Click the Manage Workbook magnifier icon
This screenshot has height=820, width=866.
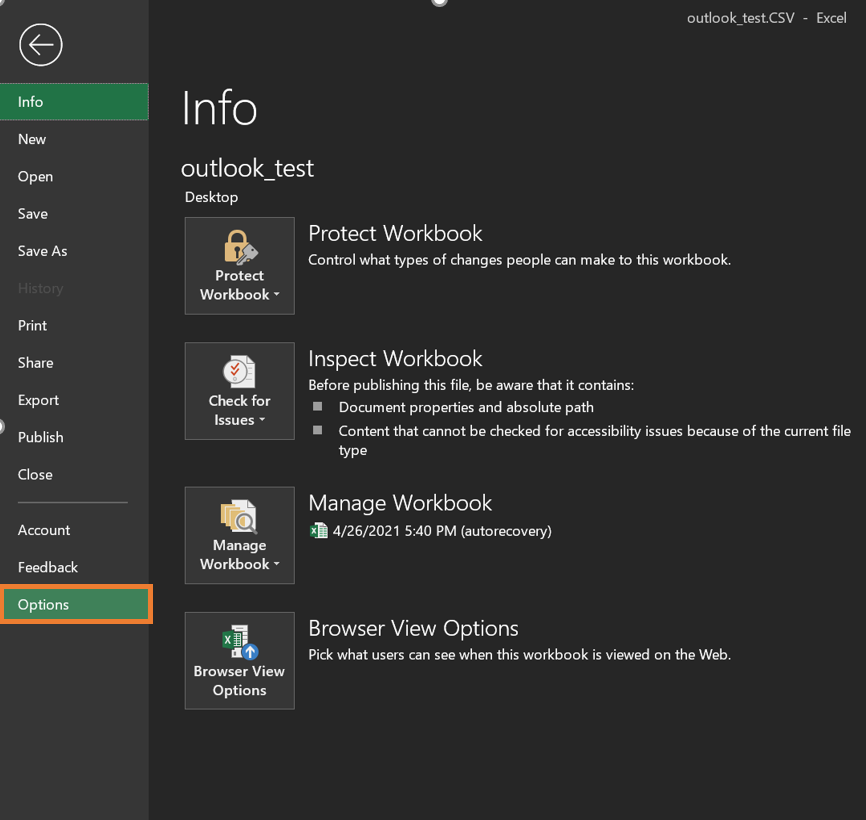tap(239, 516)
